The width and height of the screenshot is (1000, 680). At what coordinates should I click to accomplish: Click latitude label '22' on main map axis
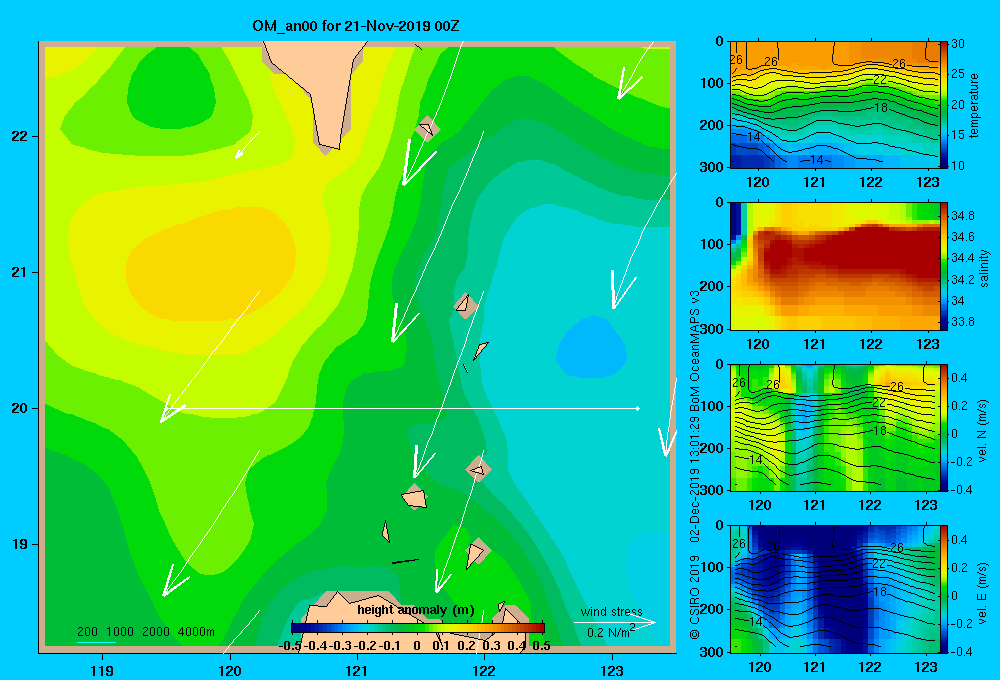coord(19,136)
